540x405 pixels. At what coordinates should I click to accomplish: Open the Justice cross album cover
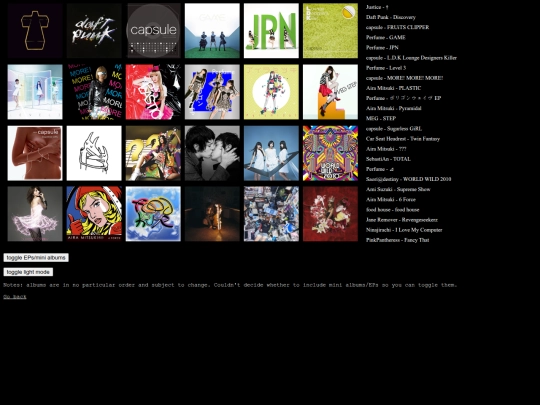pyautogui.click(x=35, y=31)
